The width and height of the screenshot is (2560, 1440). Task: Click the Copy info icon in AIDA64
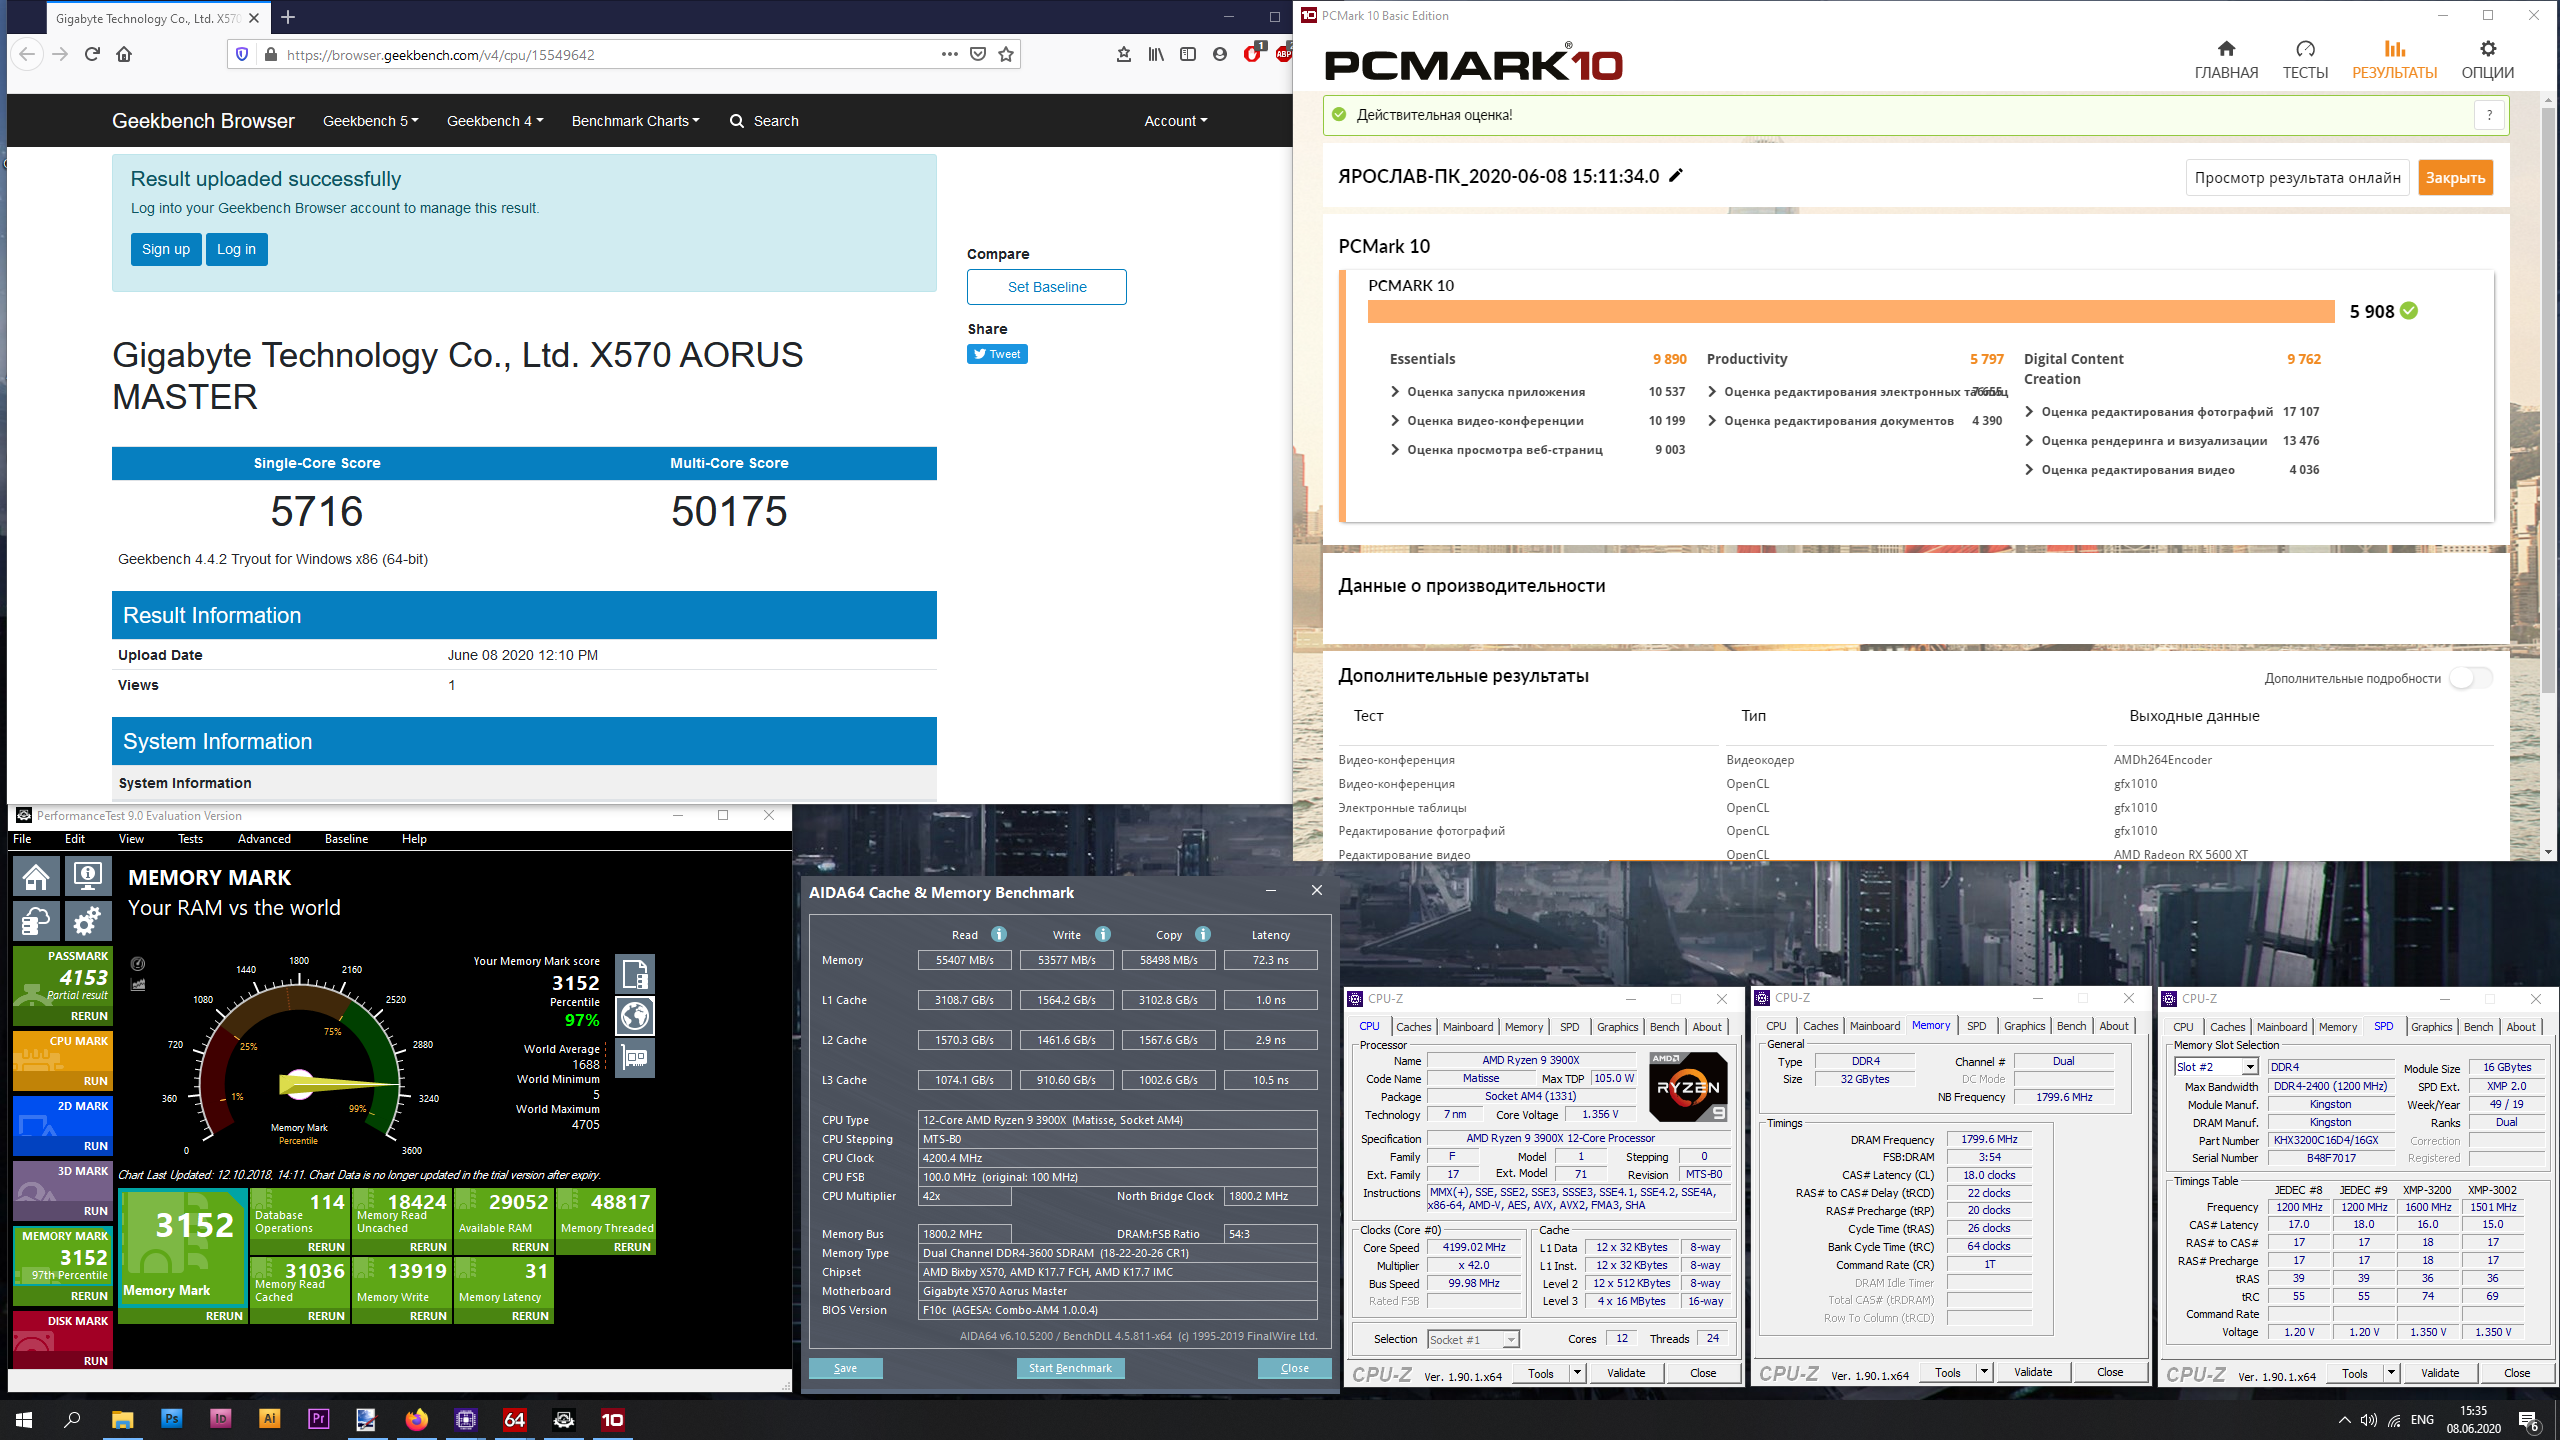click(x=1203, y=934)
